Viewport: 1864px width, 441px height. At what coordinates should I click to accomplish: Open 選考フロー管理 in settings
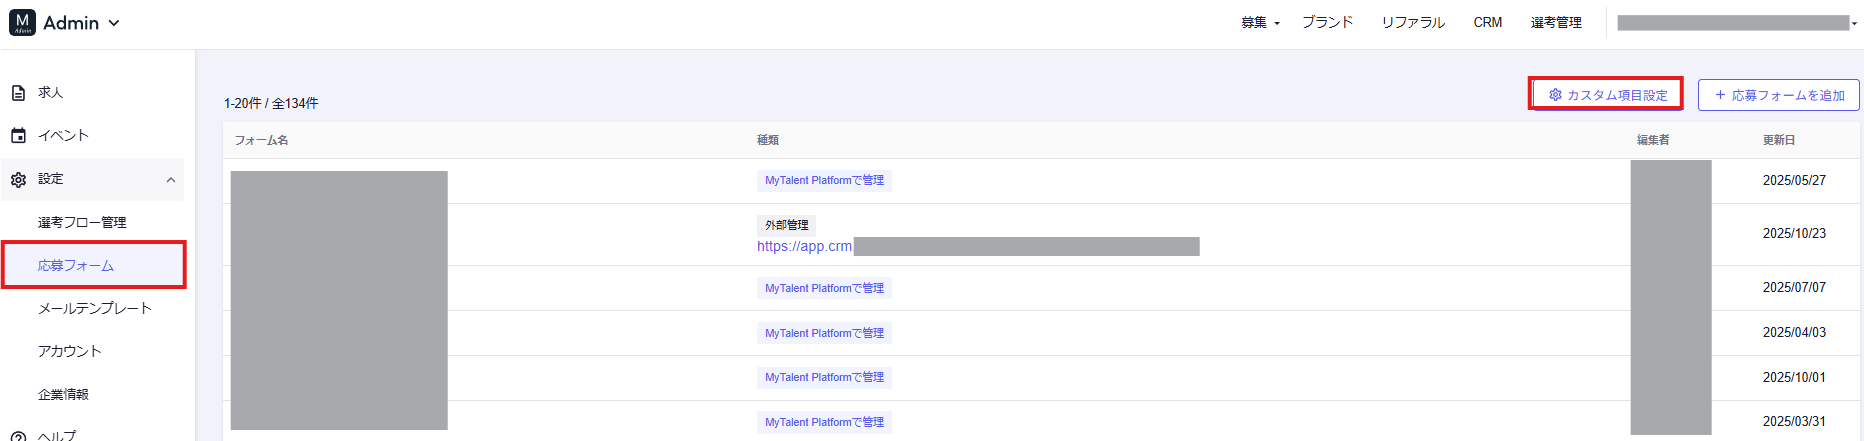click(82, 222)
